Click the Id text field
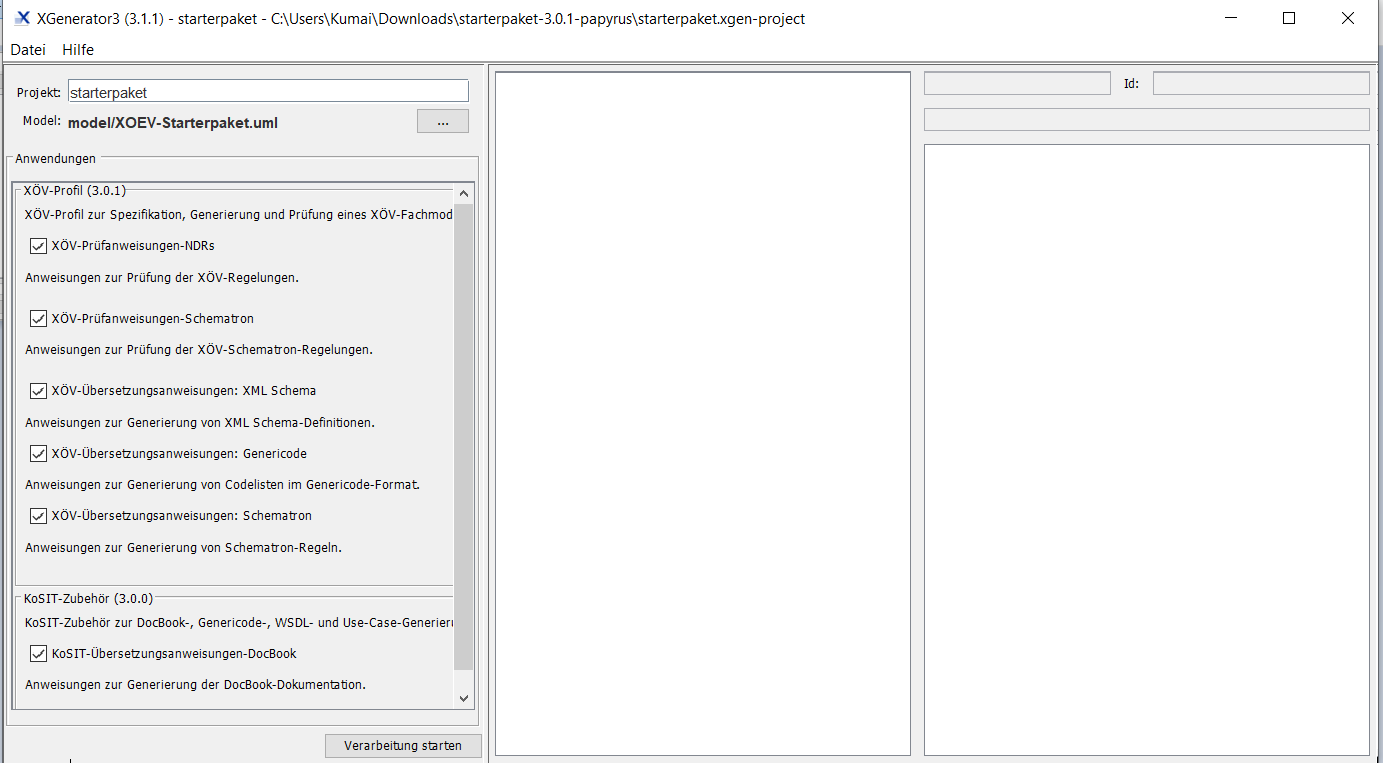This screenshot has width=1383, height=763. point(1261,83)
